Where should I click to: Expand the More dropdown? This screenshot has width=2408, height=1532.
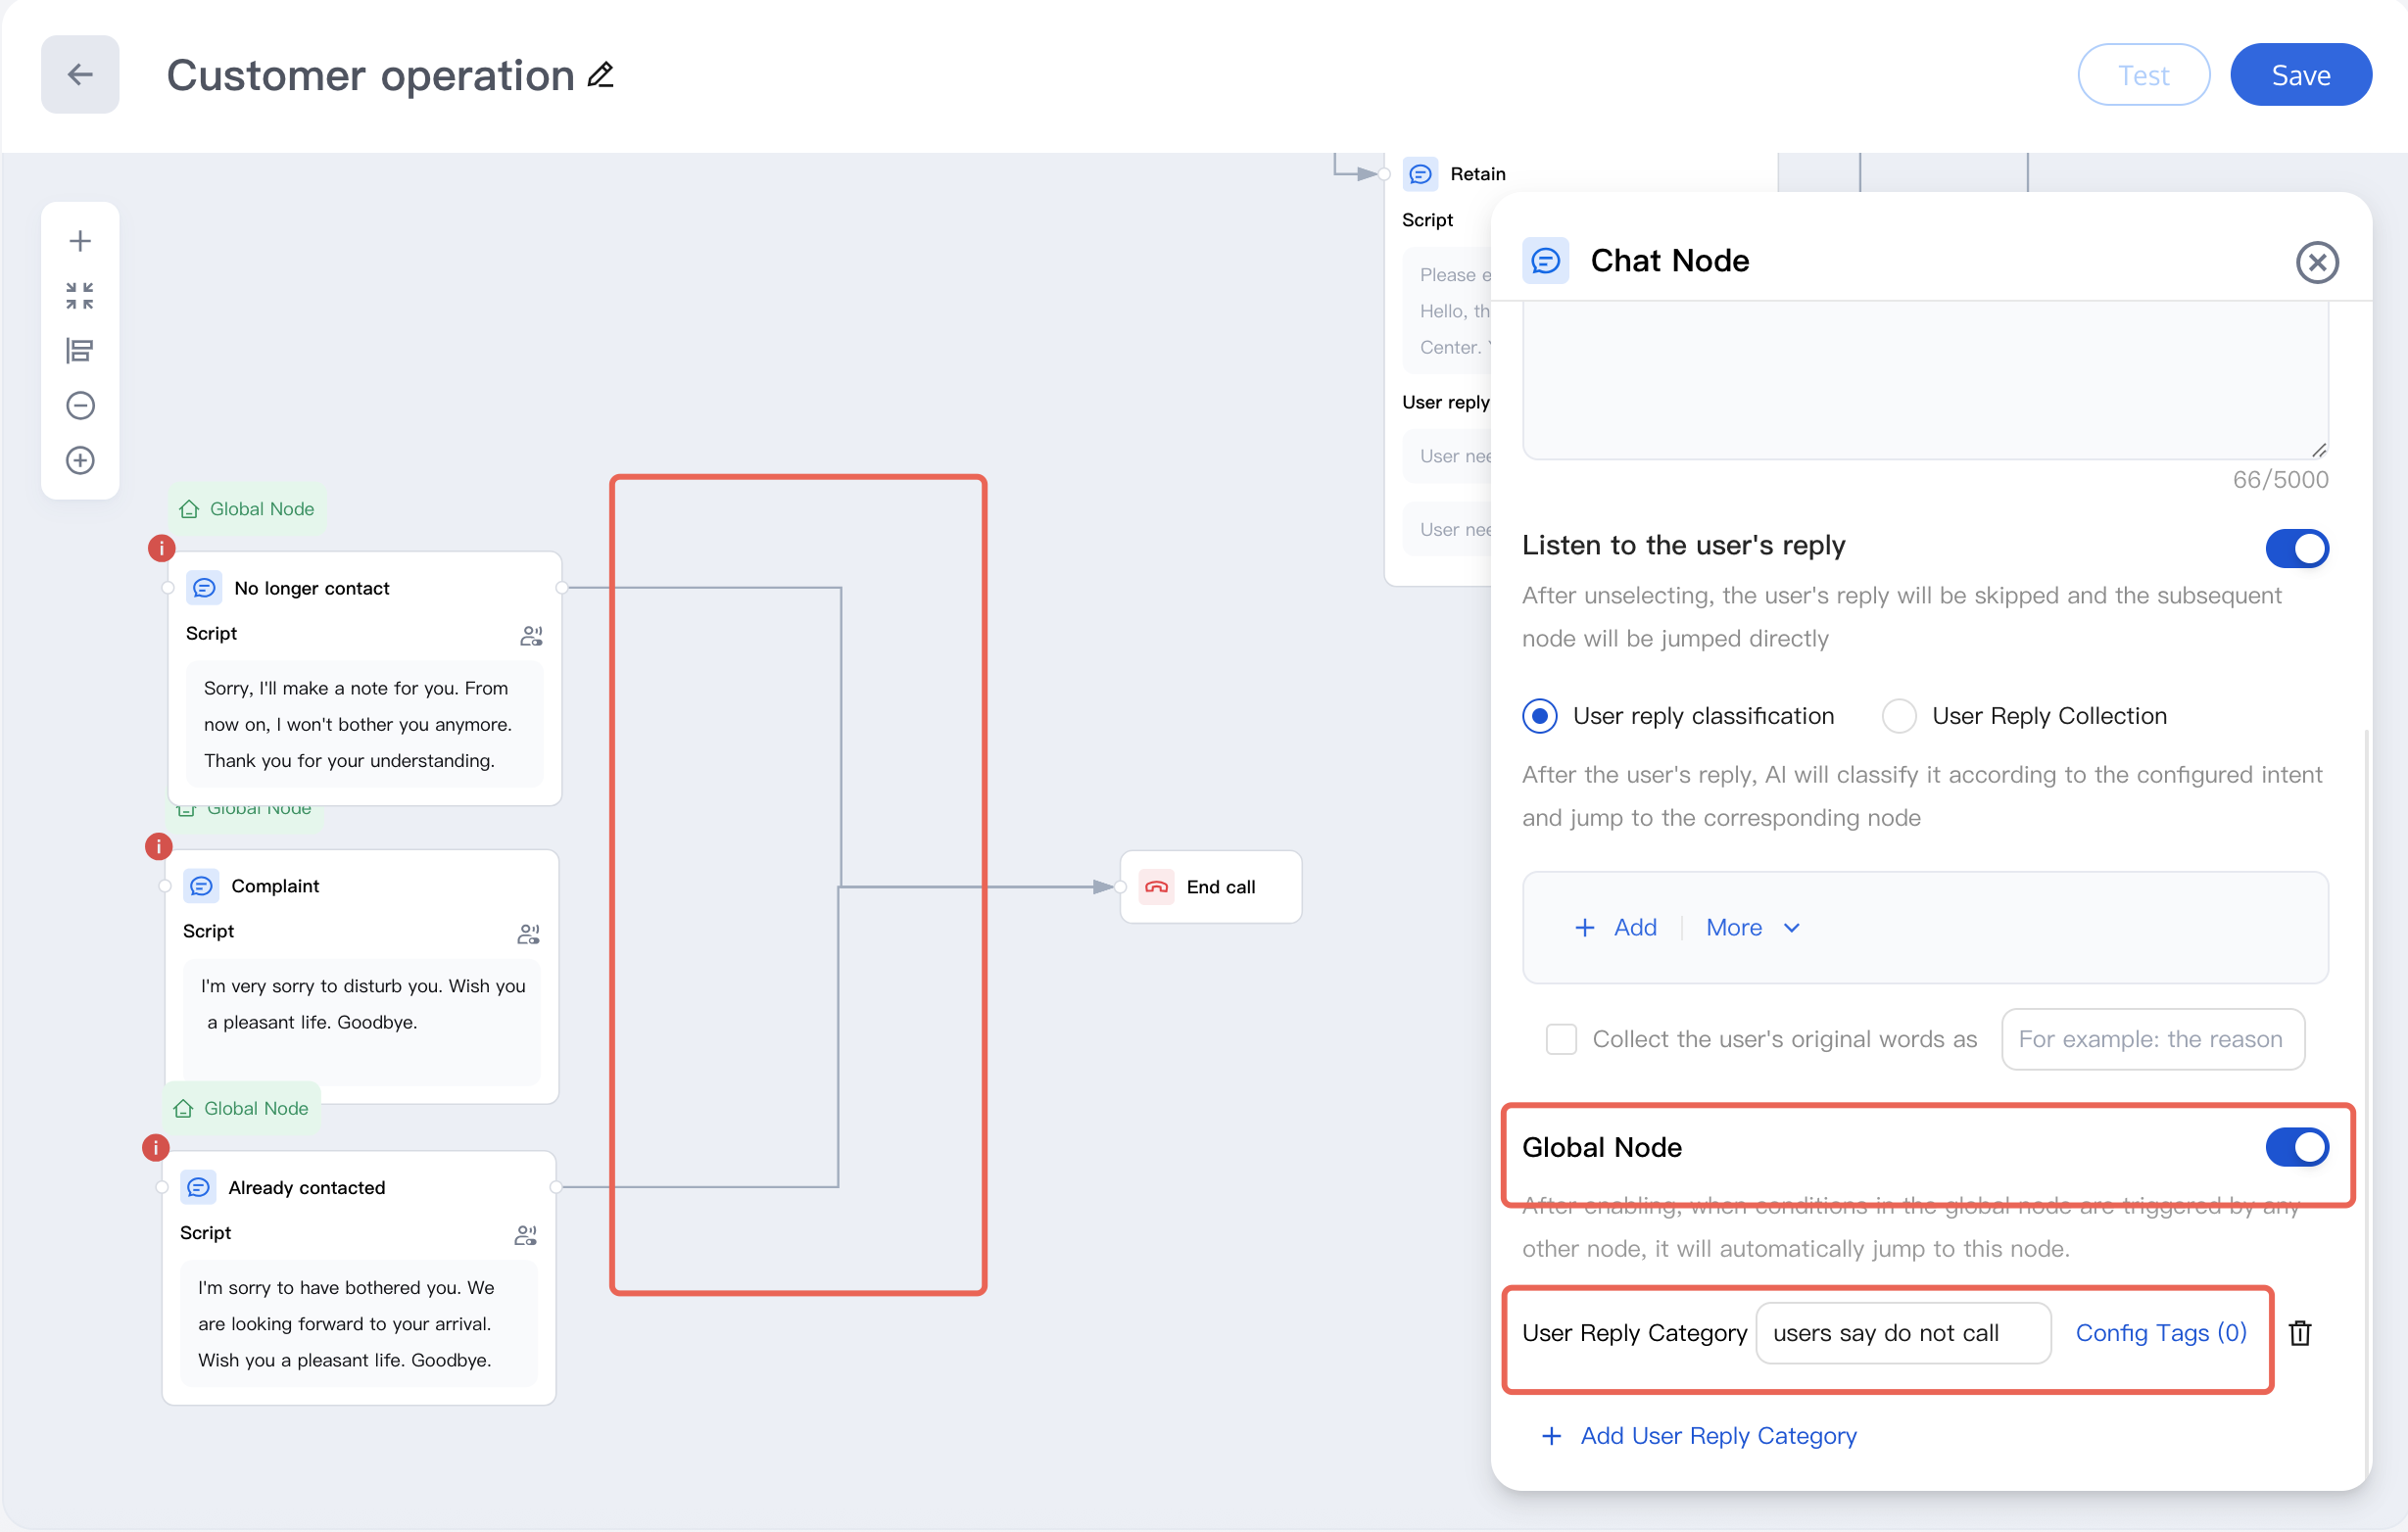1752,928
